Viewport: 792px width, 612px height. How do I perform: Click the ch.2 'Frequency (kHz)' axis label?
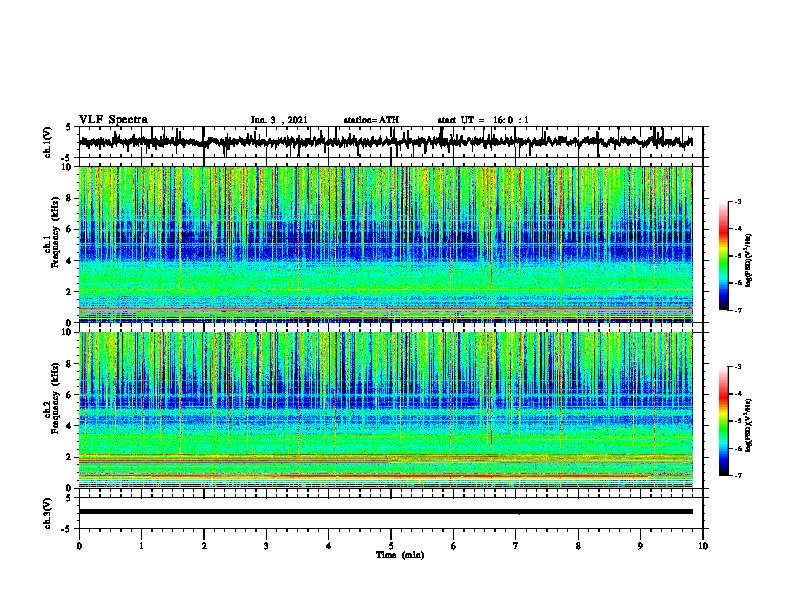pyautogui.click(x=56, y=398)
